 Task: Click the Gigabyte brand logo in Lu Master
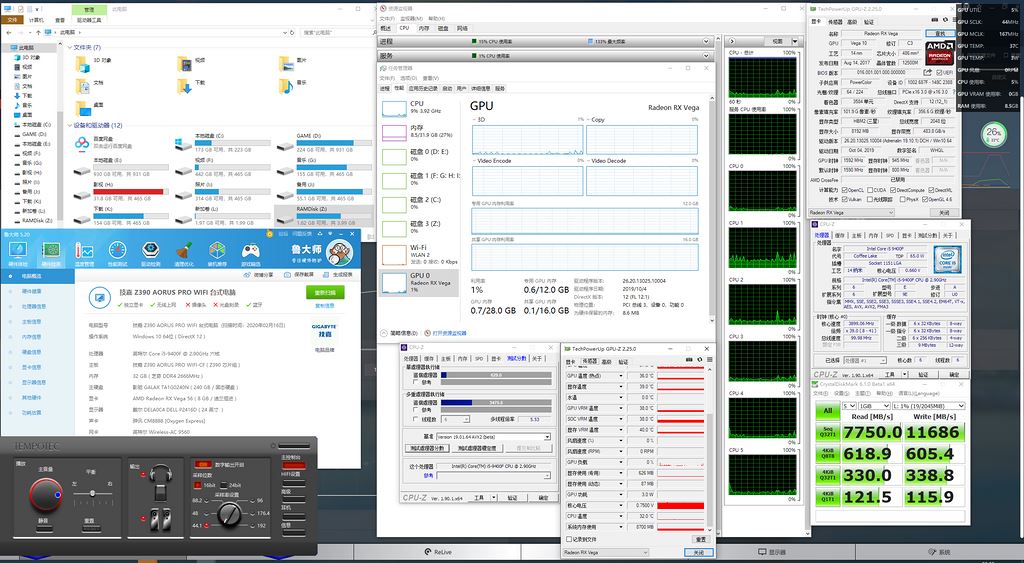click(324, 330)
